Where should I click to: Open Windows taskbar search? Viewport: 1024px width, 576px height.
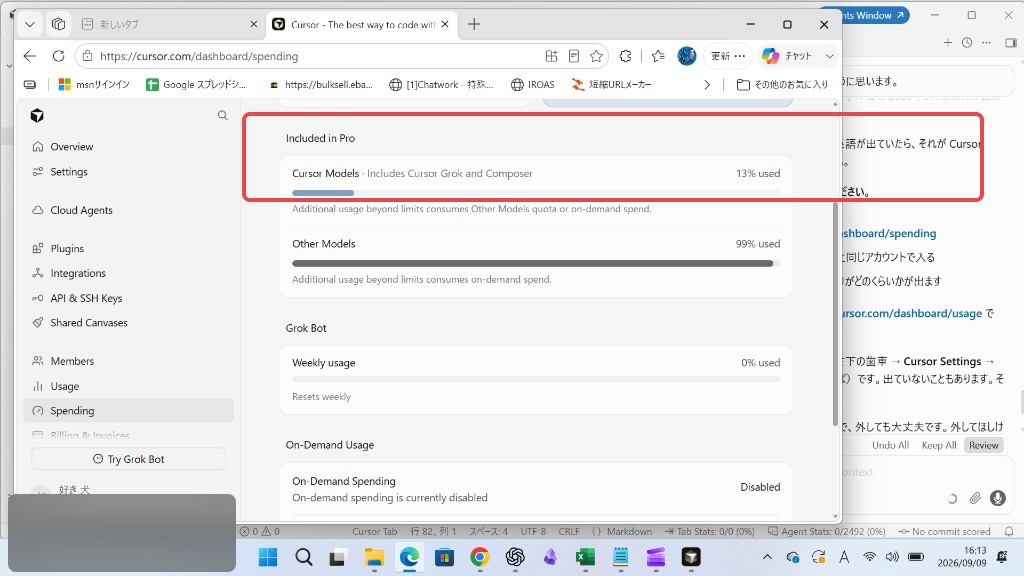[304, 557]
